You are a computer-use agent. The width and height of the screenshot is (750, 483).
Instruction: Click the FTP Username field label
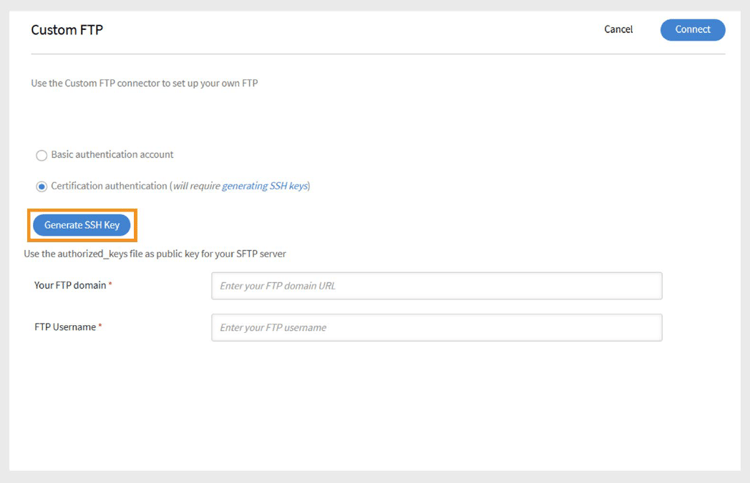tap(65, 327)
